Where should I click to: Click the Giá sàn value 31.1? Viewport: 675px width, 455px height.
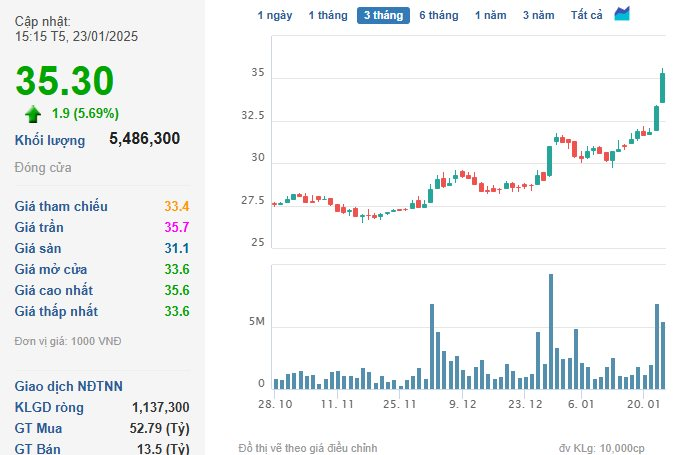tap(176, 248)
